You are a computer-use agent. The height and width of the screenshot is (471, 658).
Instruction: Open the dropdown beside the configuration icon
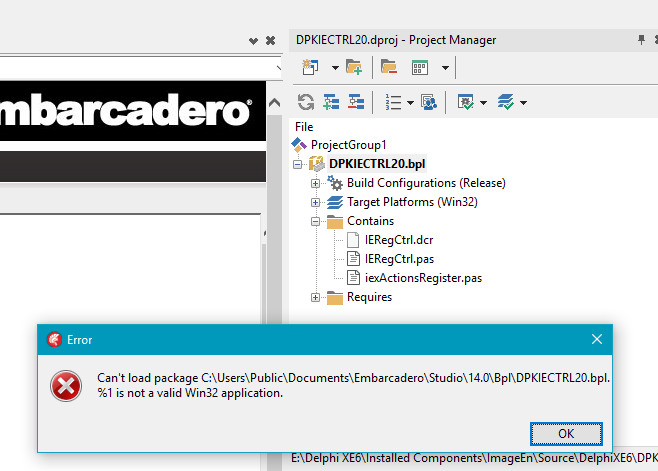(483, 102)
